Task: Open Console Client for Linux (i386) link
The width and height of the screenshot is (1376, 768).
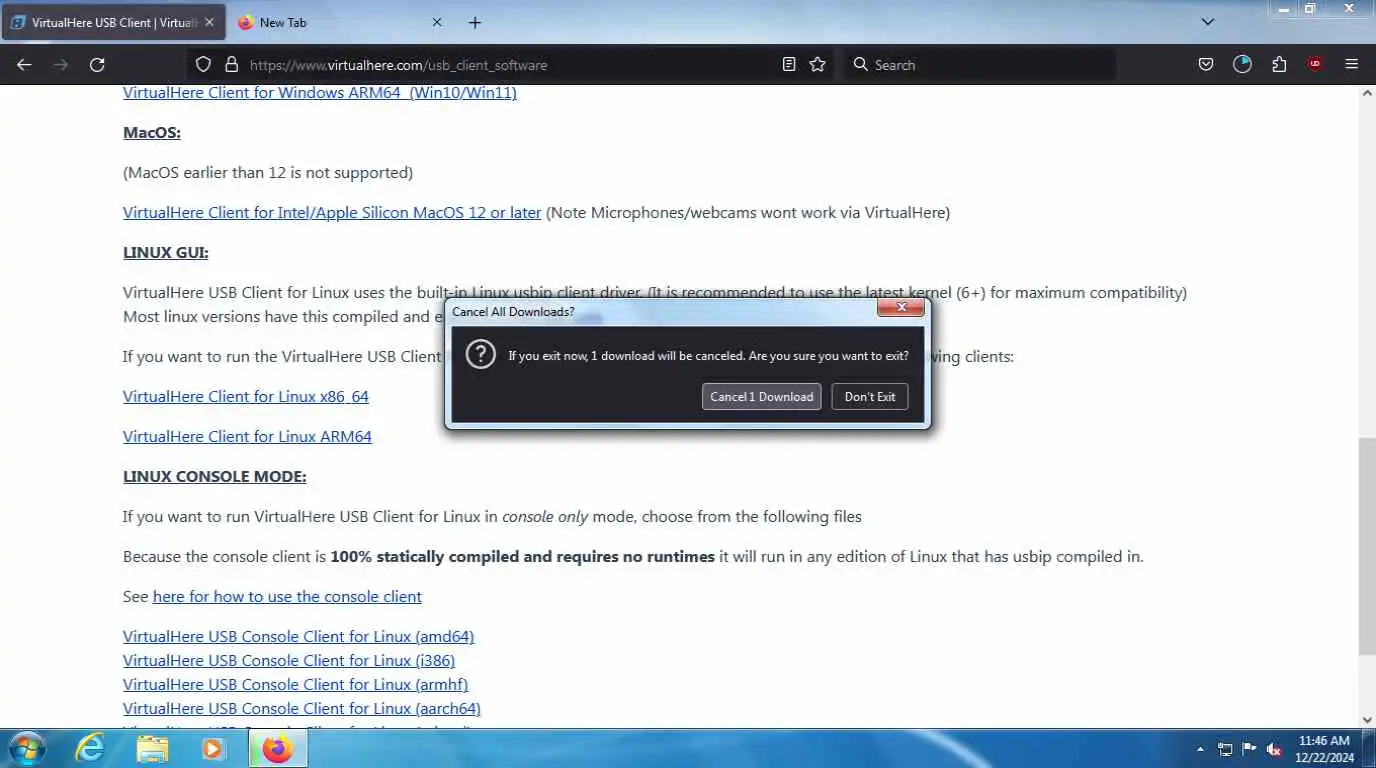Action: click(x=289, y=661)
